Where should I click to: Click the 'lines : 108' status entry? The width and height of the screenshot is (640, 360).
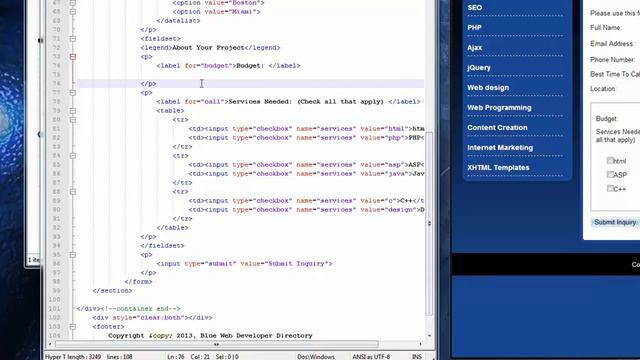coord(120,357)
